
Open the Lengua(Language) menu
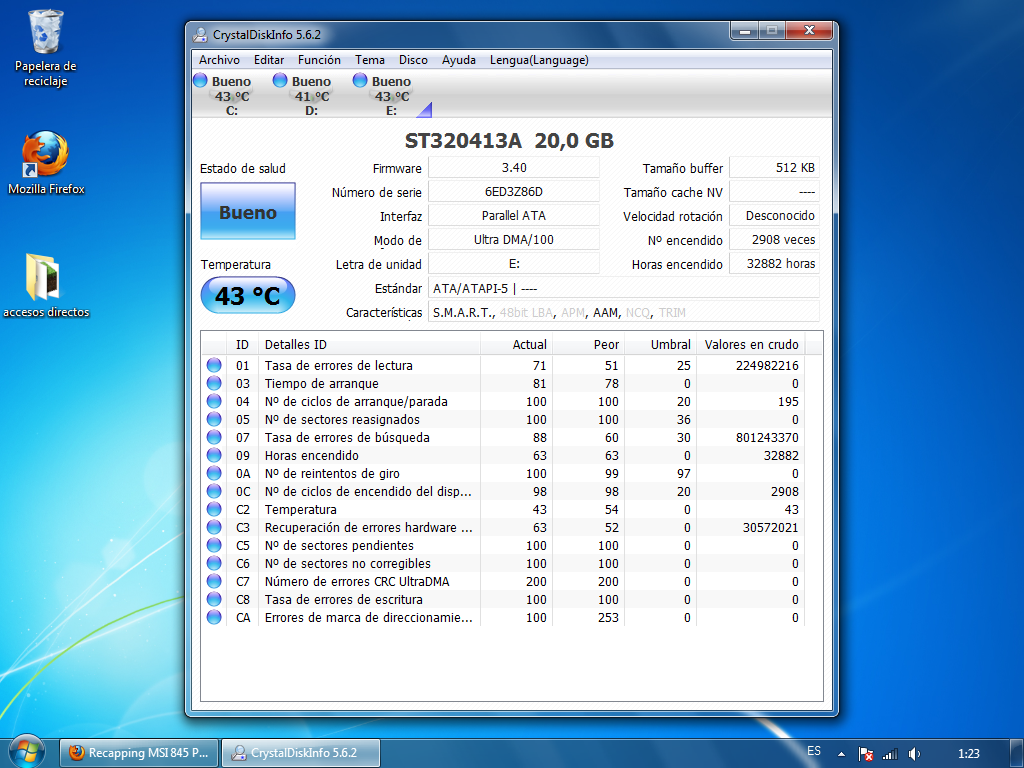click(x=539, y=60)
